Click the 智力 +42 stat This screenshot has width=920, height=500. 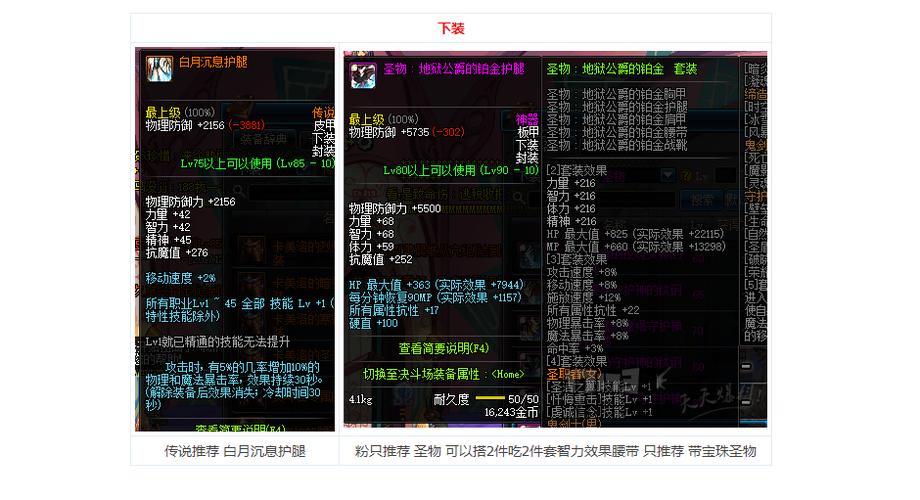coord(168,227)
